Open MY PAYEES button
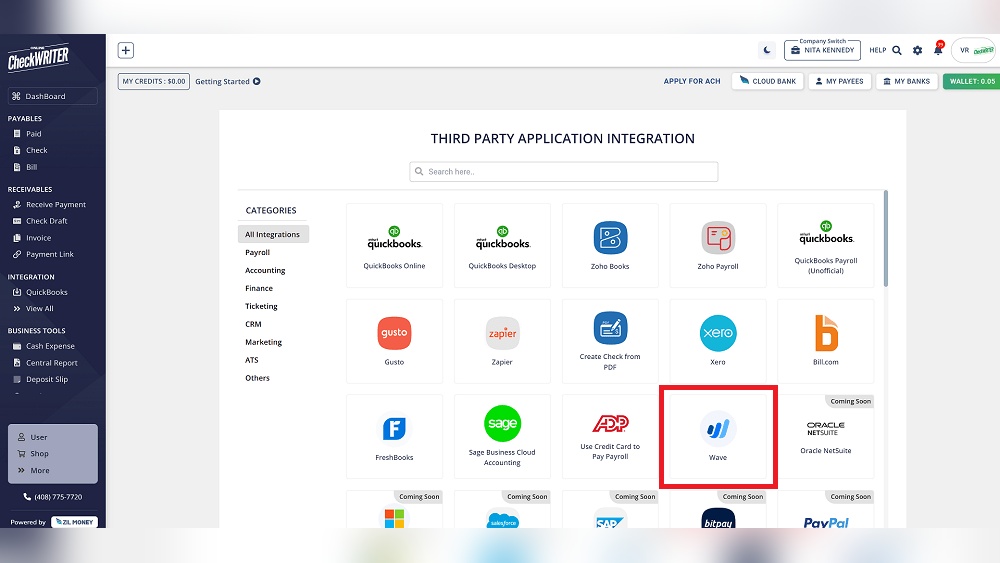The height and width of the screenshot is (563, 1000). coord(839,82)
